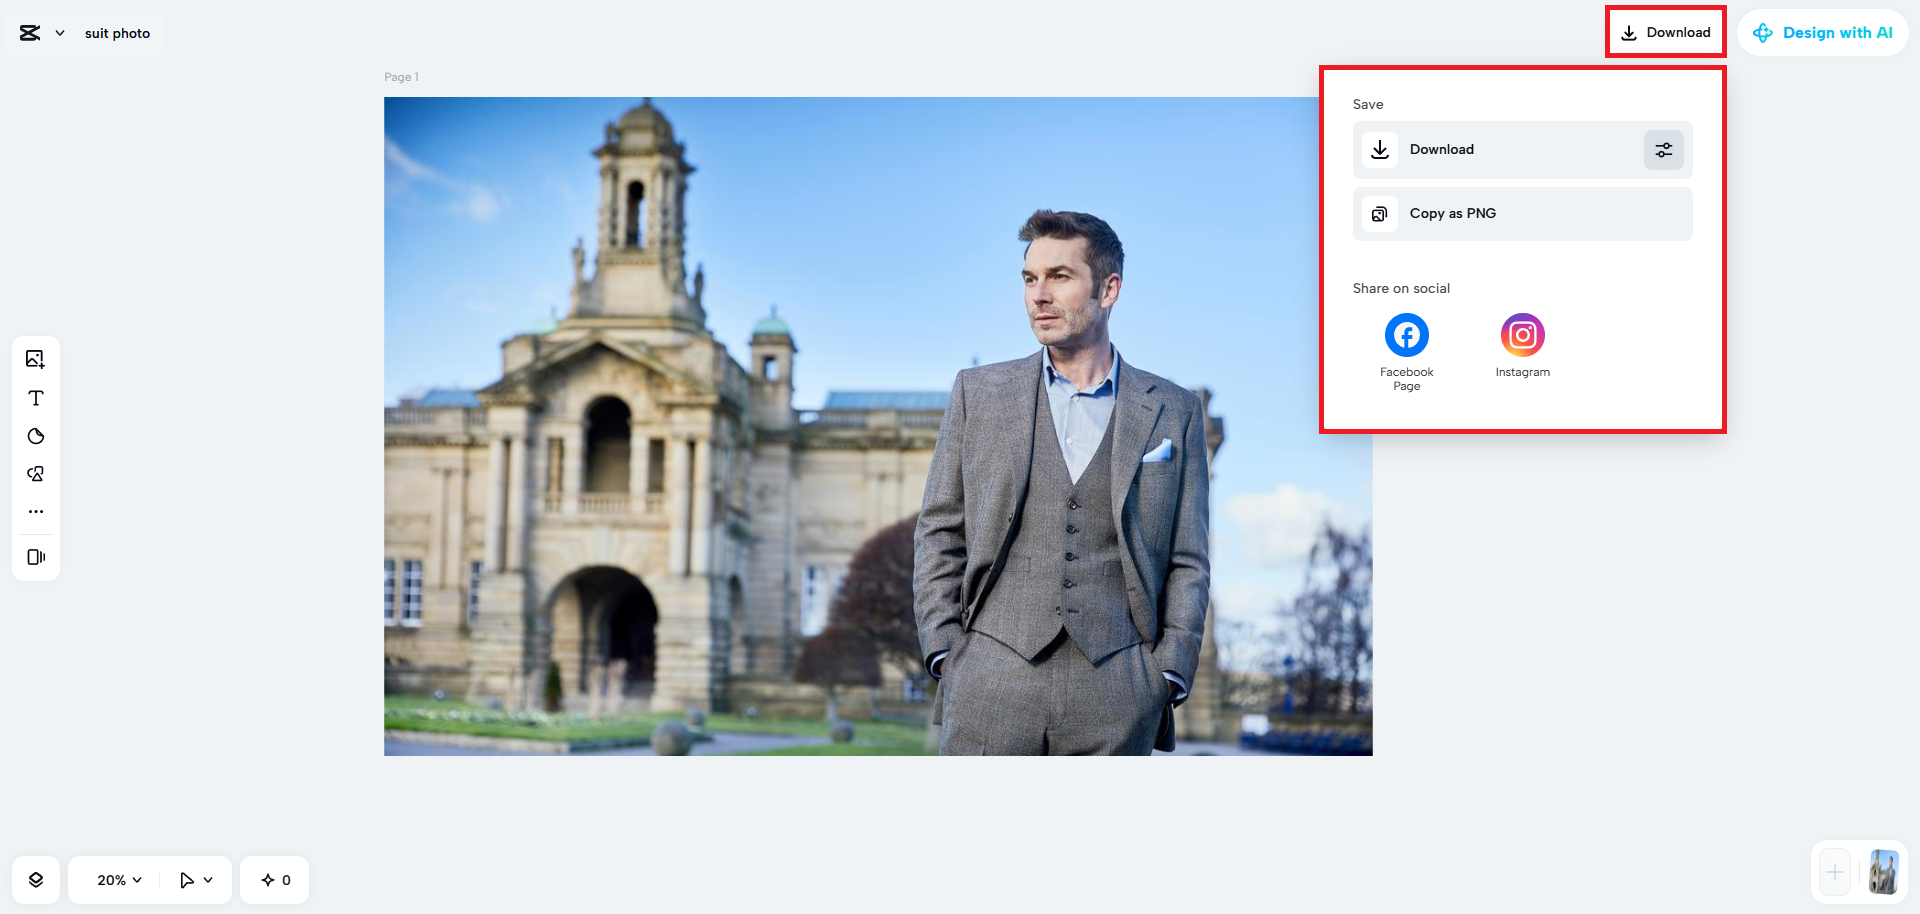Open the More options ellipsis in left toolbar
This screenshot has width=1920, height=914.
(35, 511)
